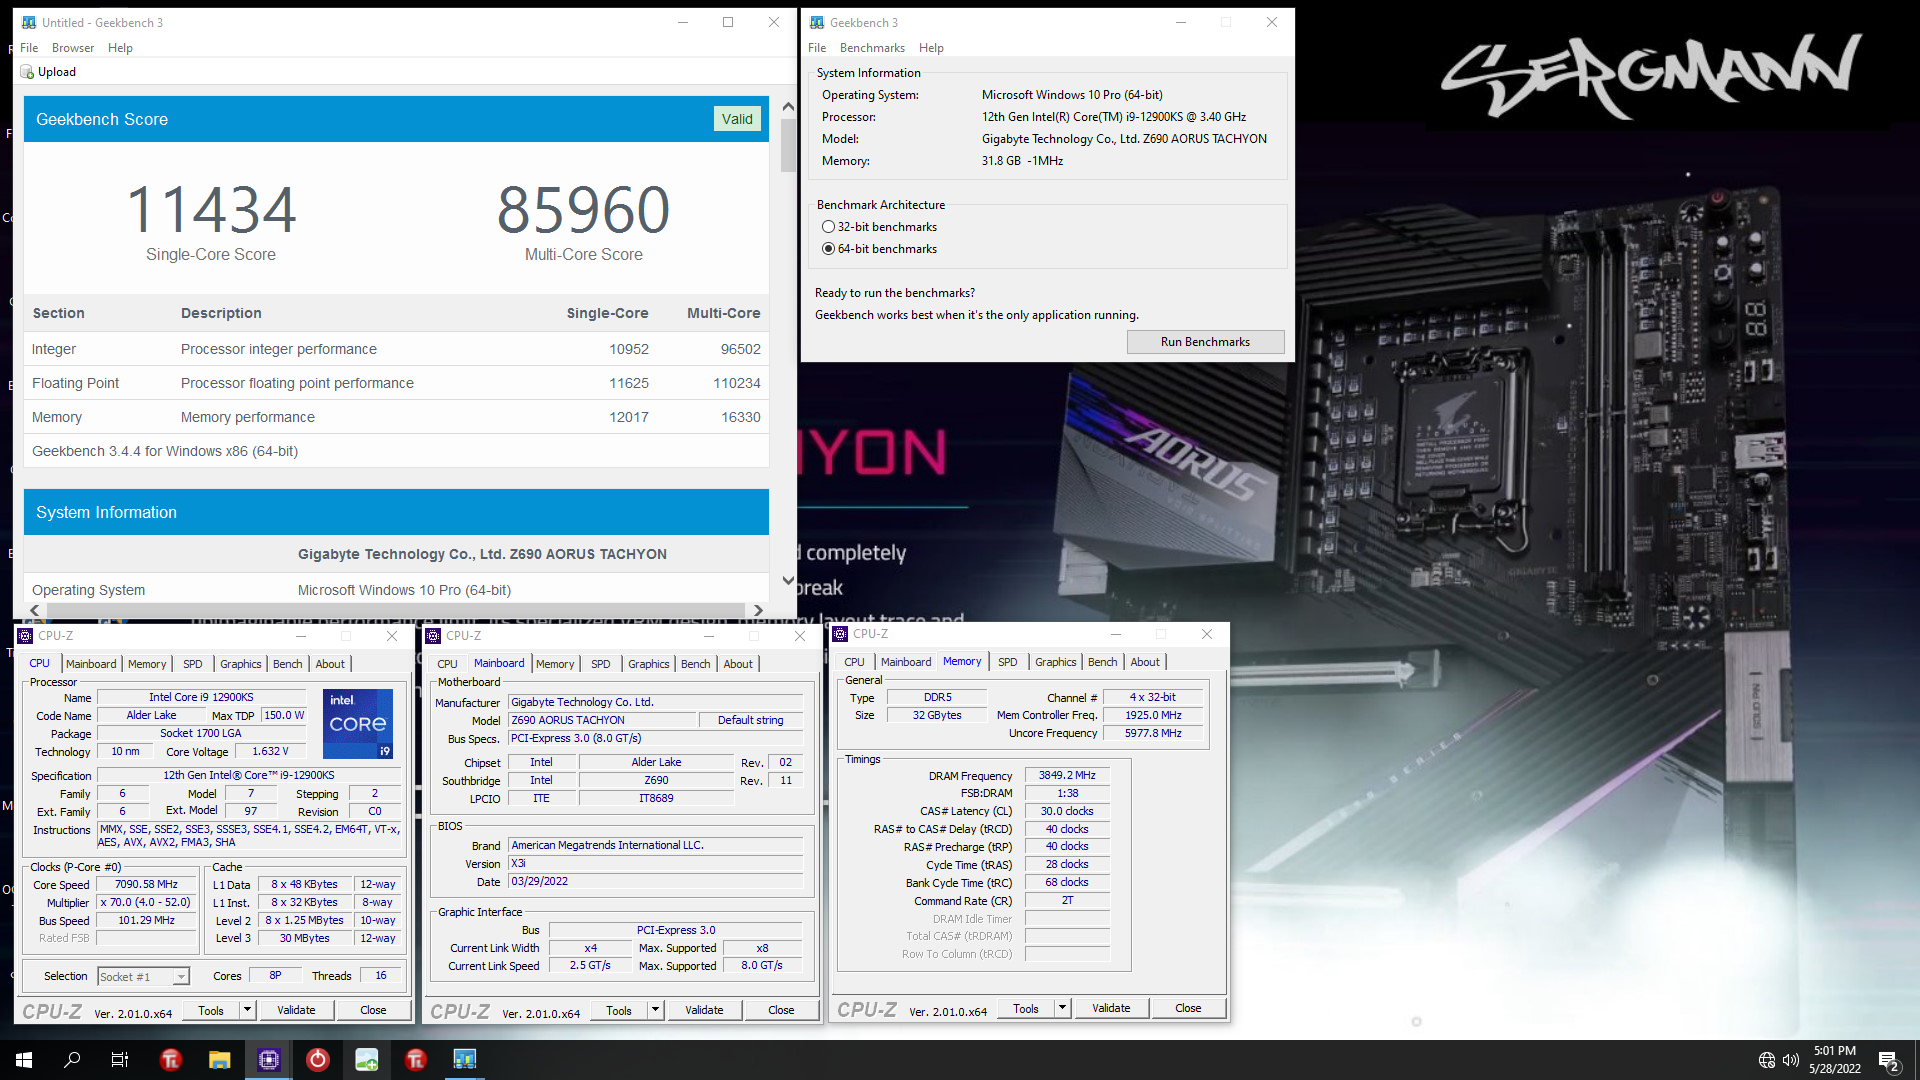Image resolution: width=1920 pixels, height=1080 pixels.
Task: Click the vertical scrollbar thumb in Geekbench results
Action: 788,146
